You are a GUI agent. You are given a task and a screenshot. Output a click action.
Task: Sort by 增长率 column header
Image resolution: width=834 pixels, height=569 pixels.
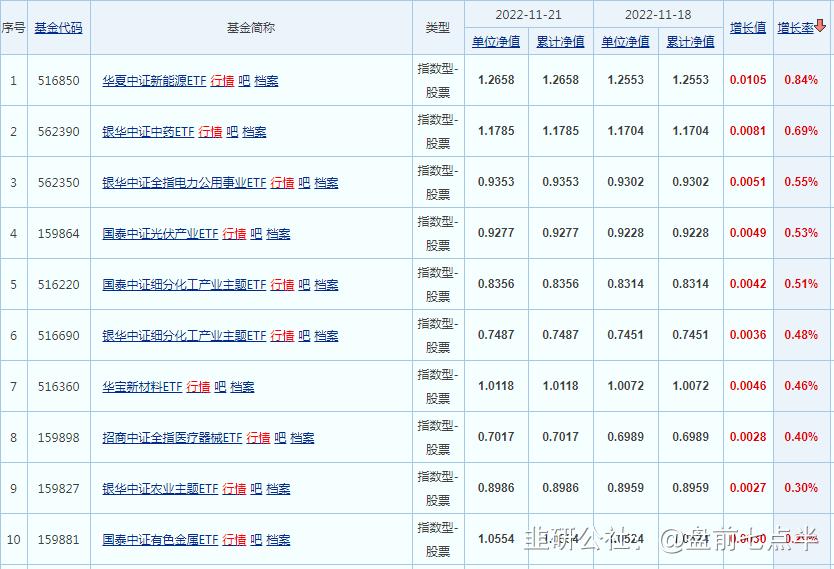click(795, 28)
